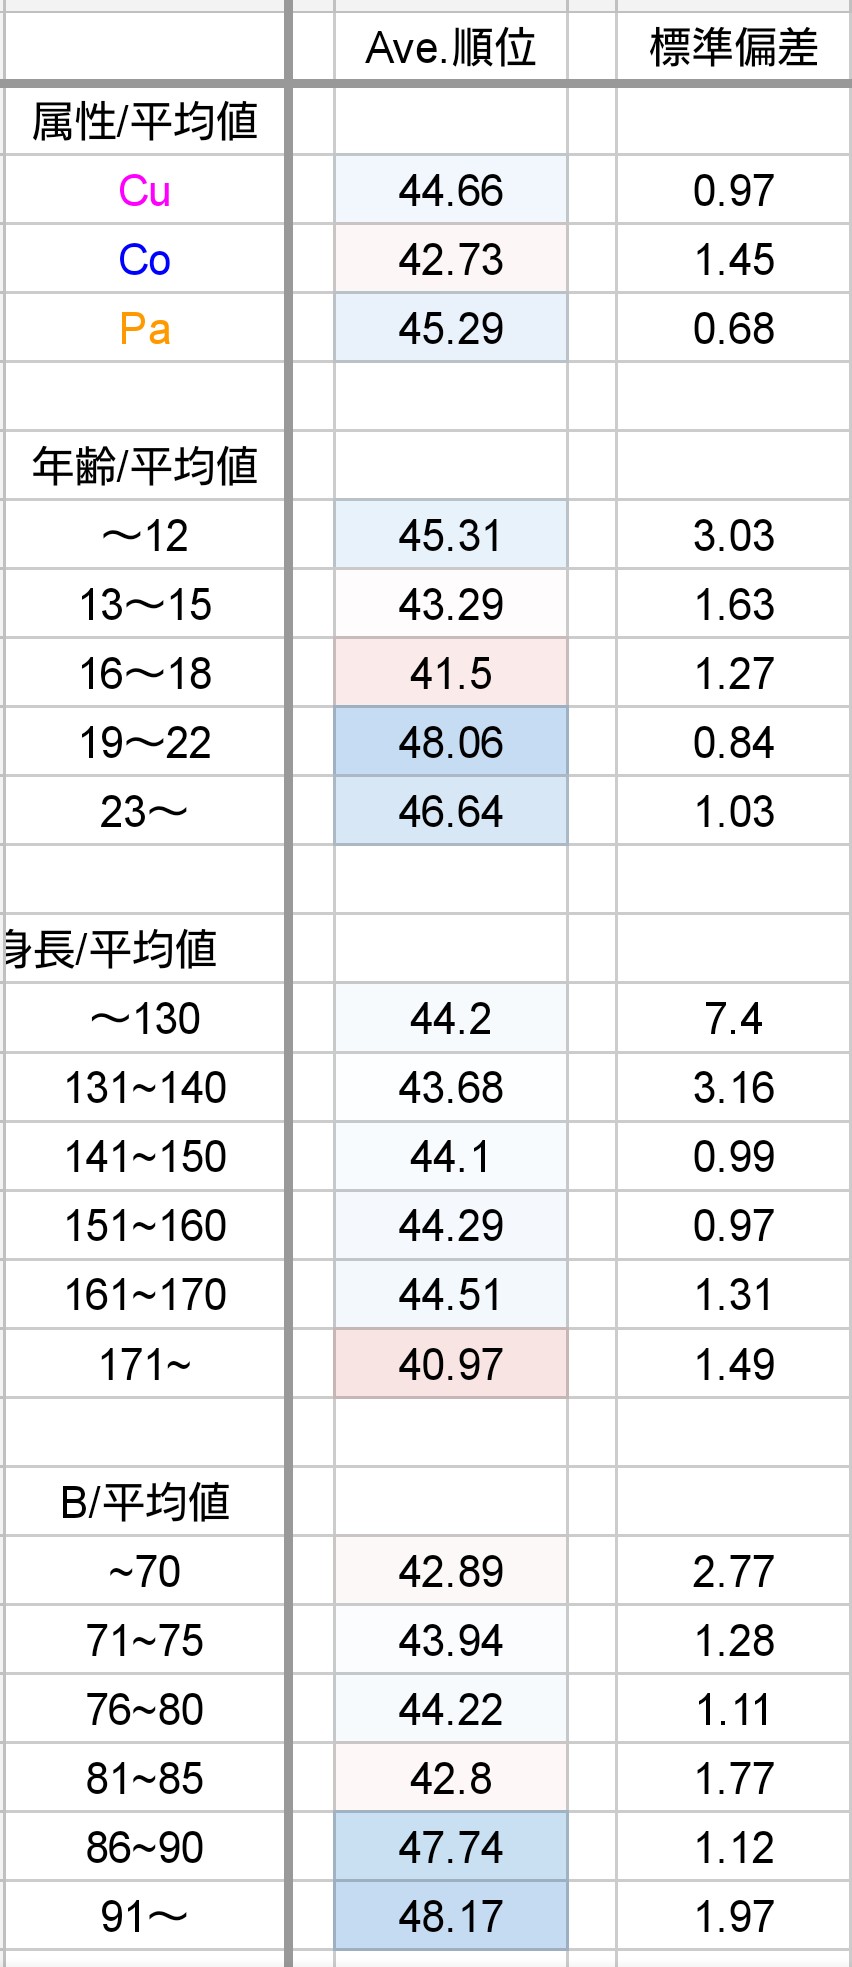
Task: Click the 48.06 average rank cell
Action: 450,743
